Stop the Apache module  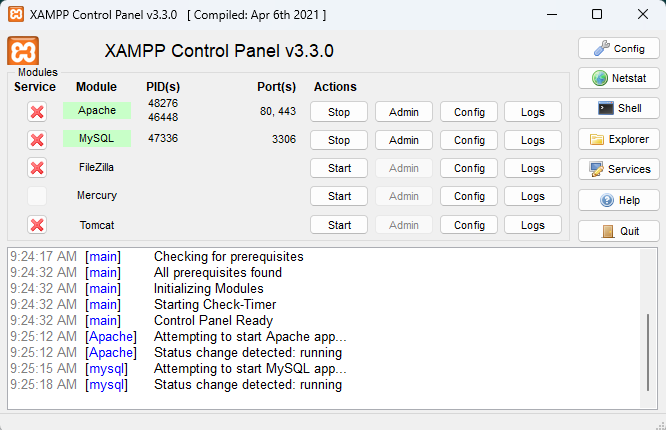tap(339, 112)
